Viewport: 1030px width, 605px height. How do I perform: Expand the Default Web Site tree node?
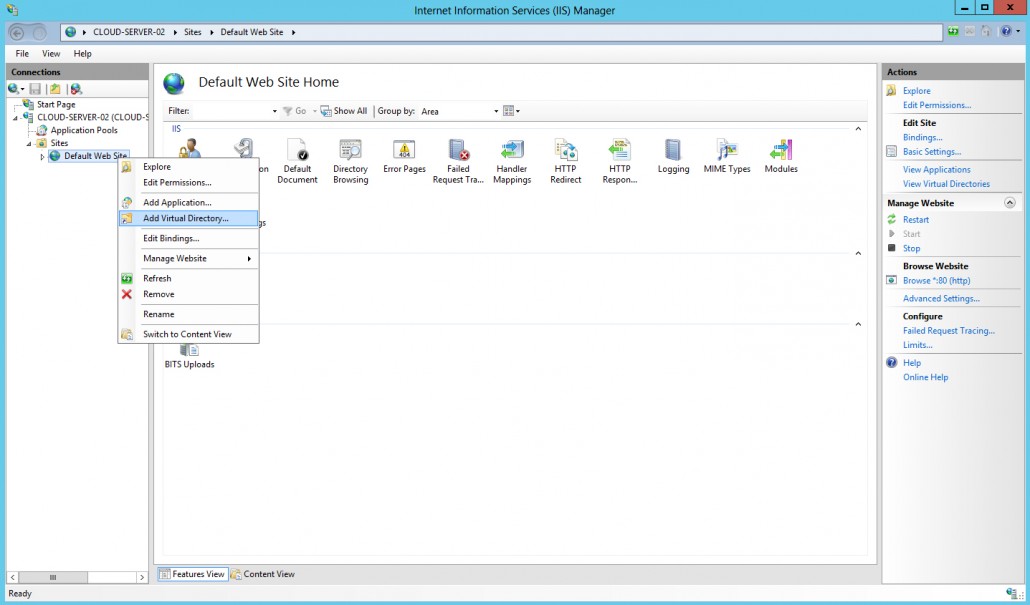click(43, 156)
